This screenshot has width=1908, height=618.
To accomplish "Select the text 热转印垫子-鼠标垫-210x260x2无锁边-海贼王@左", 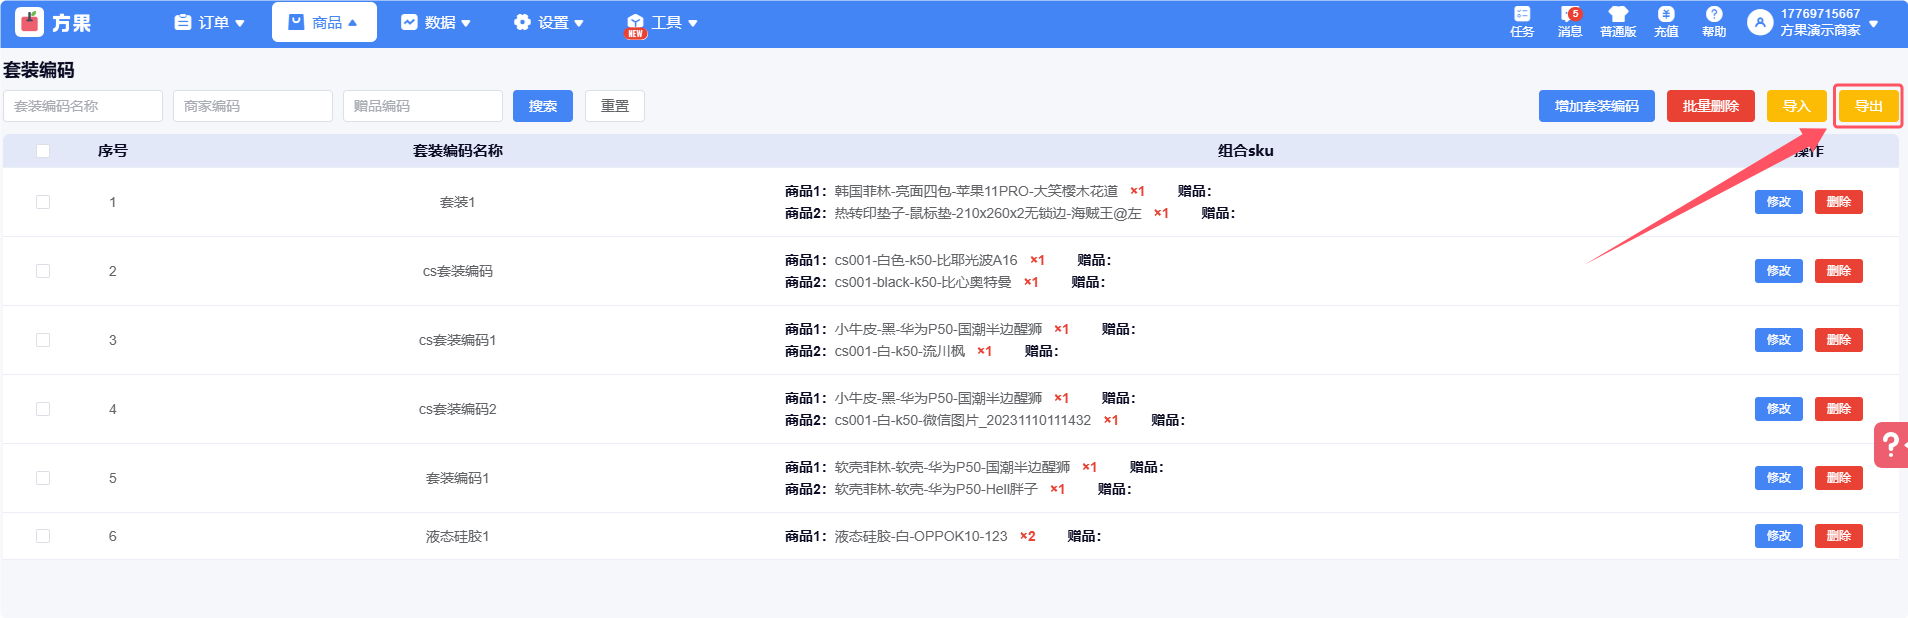I will pos(988,213).
